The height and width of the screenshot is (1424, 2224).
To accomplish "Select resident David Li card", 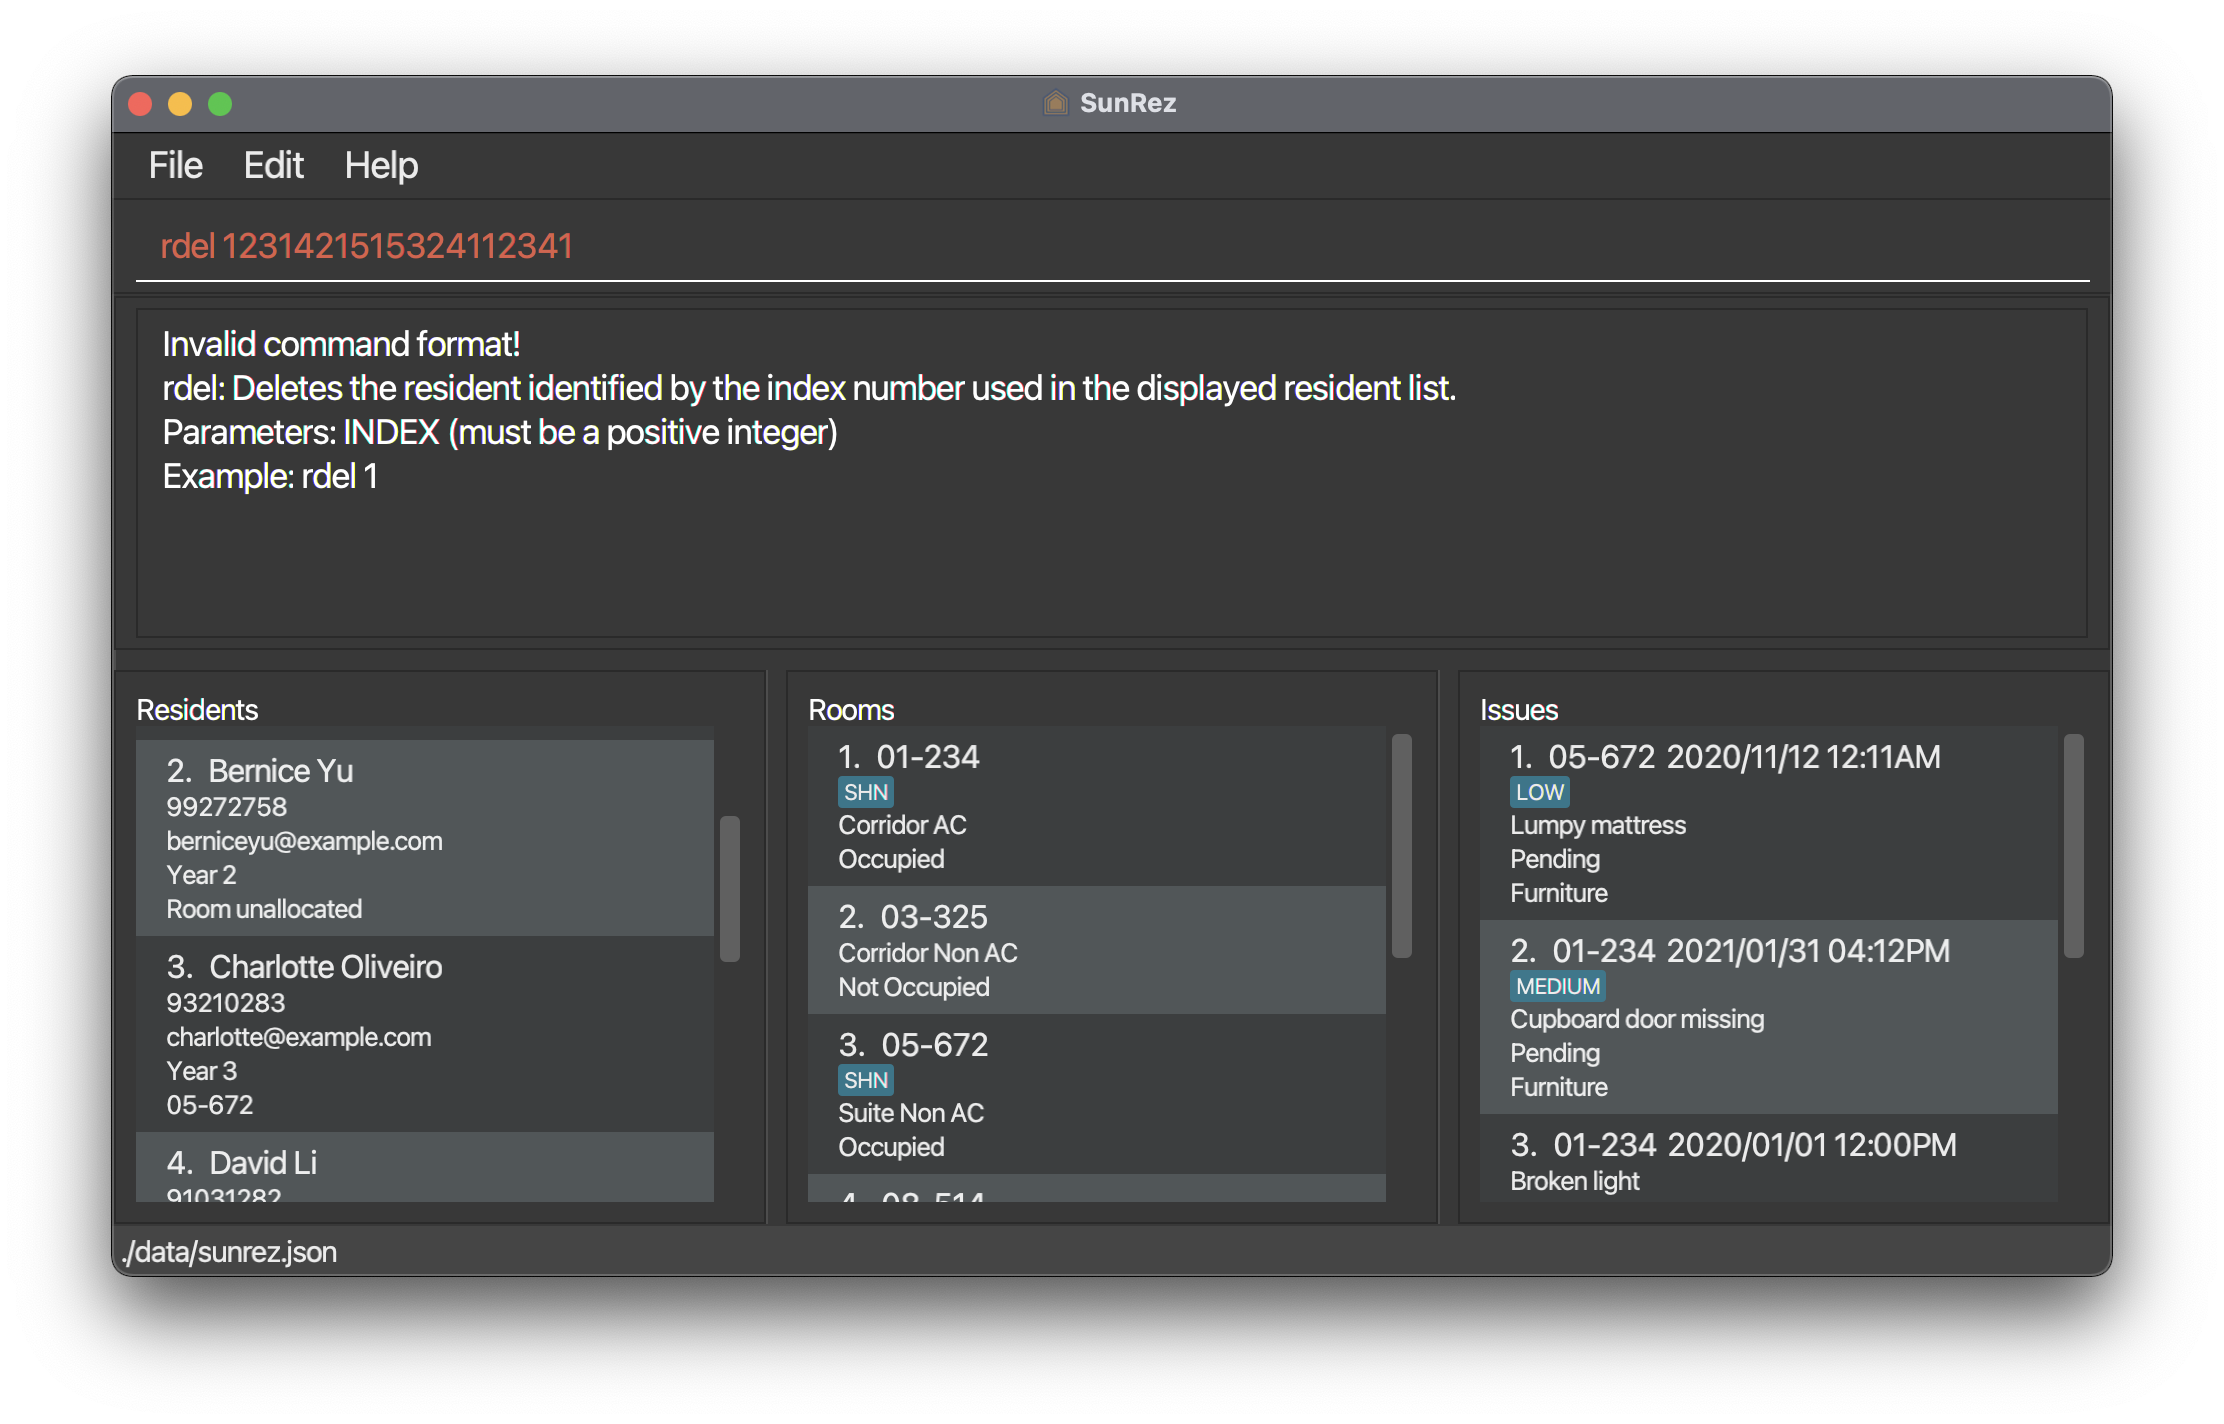I will (425, 1168).
